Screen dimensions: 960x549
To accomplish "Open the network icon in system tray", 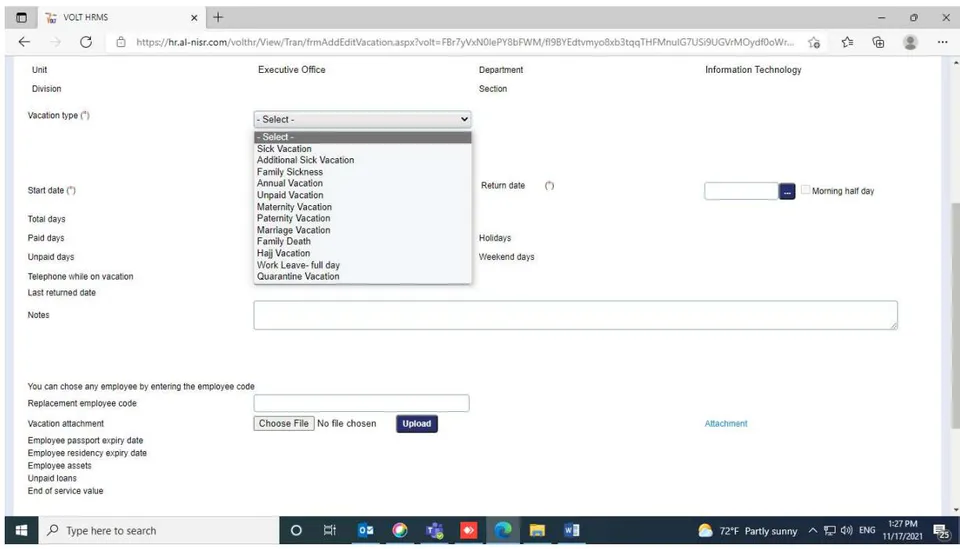I will pyautogui.click(x=830, y=531).
